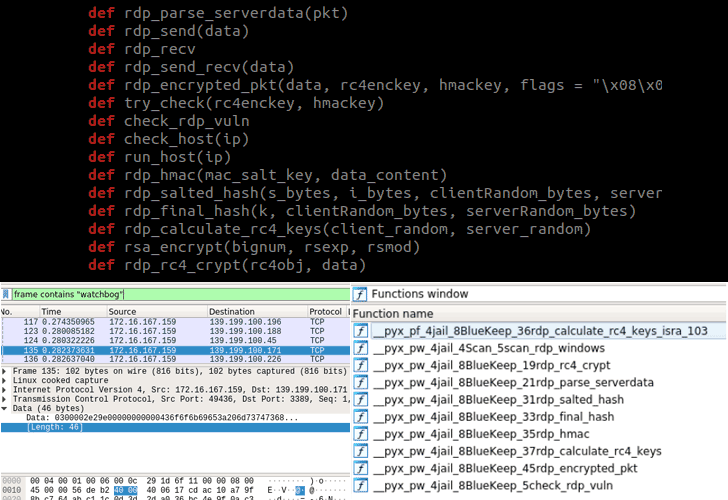This screenshot has width=728, height=500.
Task: Click code line def rdp_send(data)
Action: (x=169, y=31)
